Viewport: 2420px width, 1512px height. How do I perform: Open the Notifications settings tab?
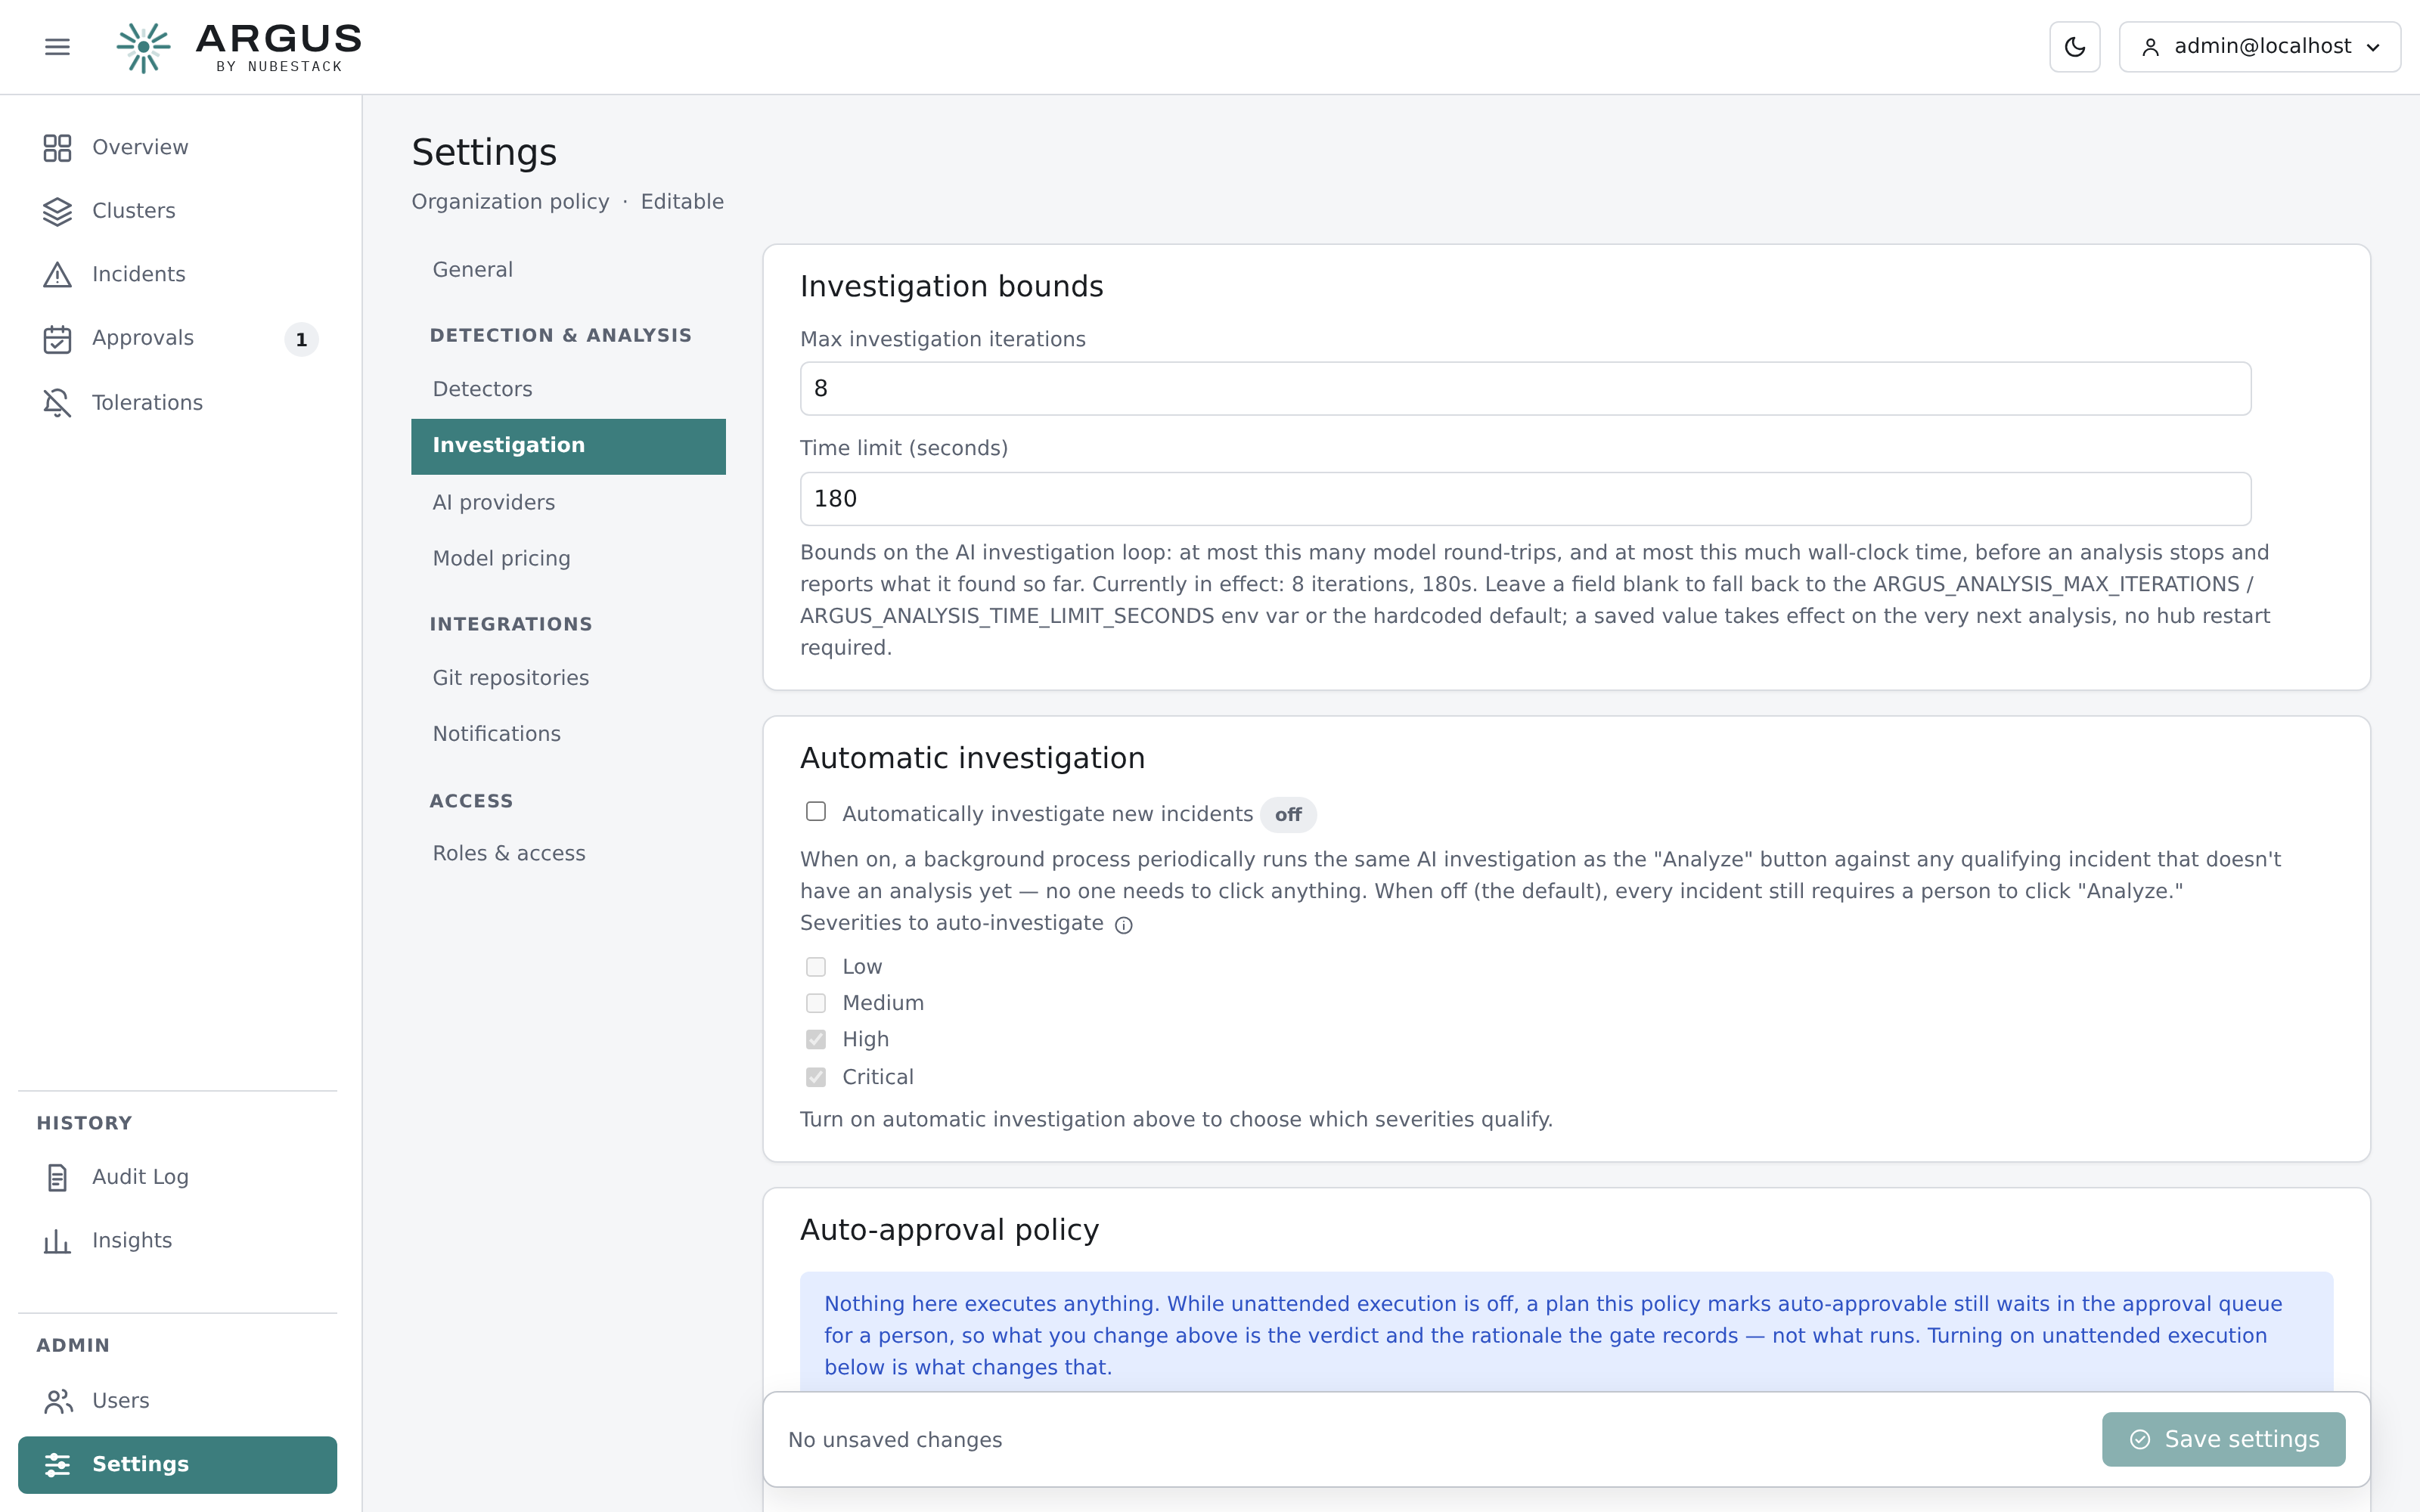coord(568,734)
